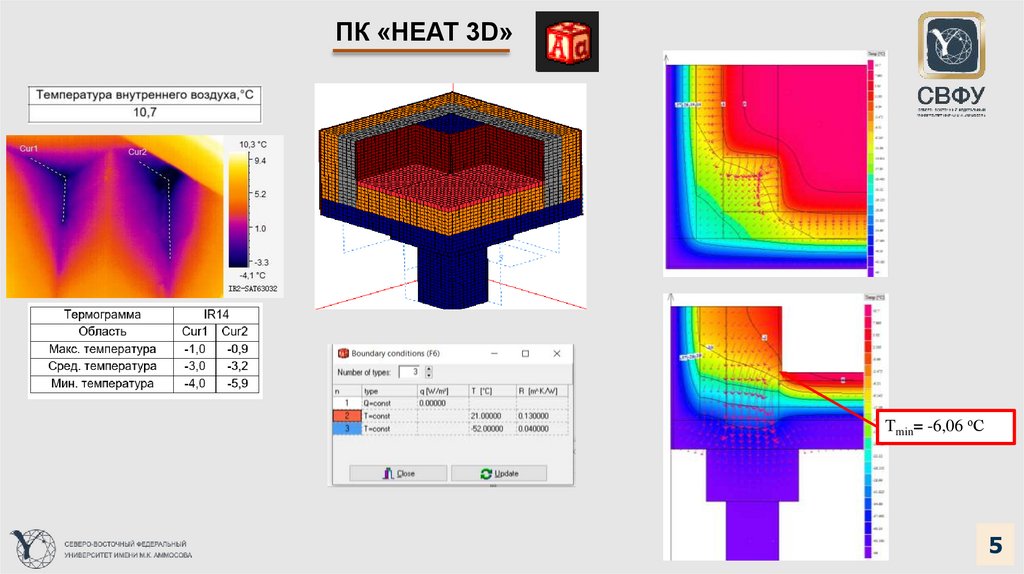Image resolution: width=1024 pixels, height=574 pixels.
Task: Click the 3D mesh model image
Action: [x=451, y=196]
